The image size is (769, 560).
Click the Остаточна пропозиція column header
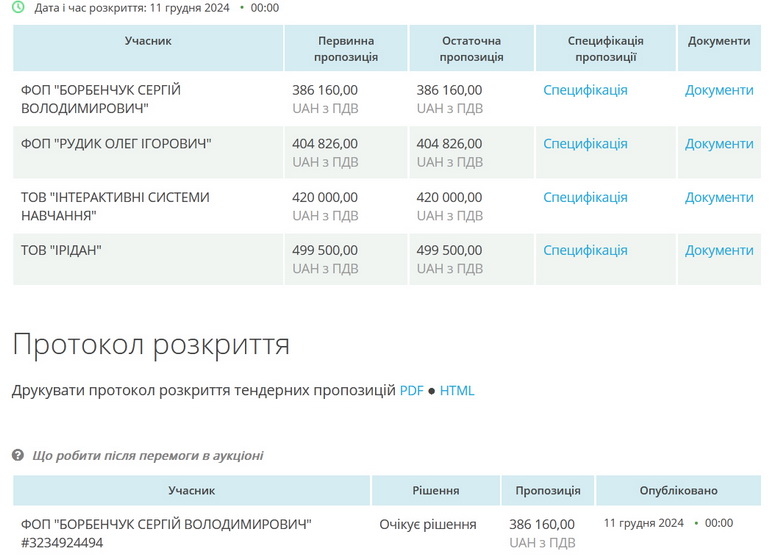click(471, 49)
